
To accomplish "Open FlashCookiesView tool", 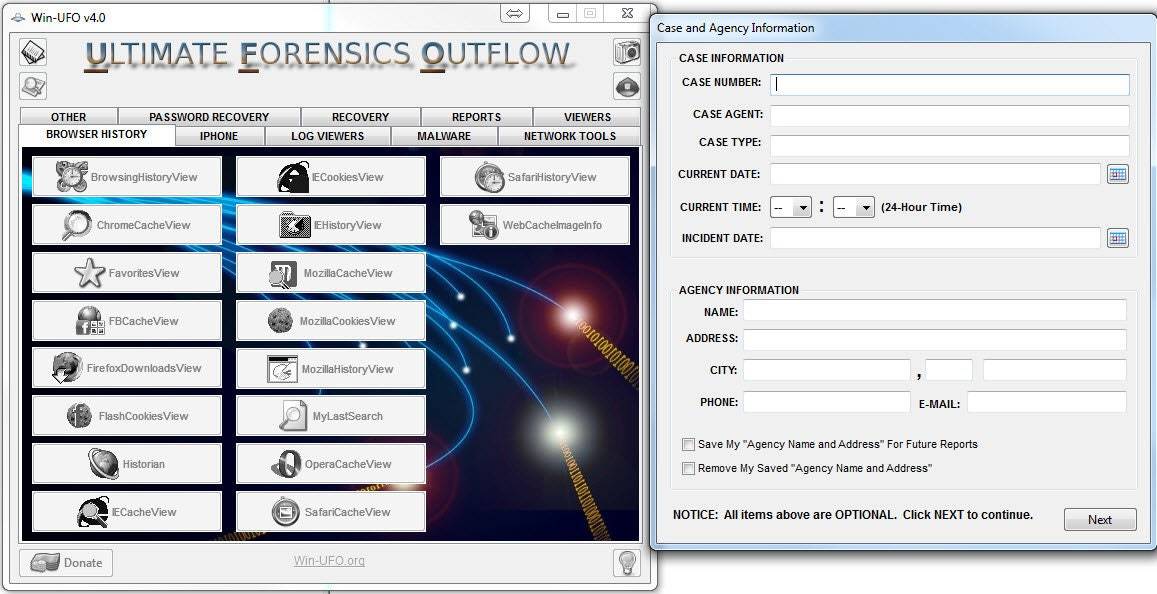I will 127,415.
